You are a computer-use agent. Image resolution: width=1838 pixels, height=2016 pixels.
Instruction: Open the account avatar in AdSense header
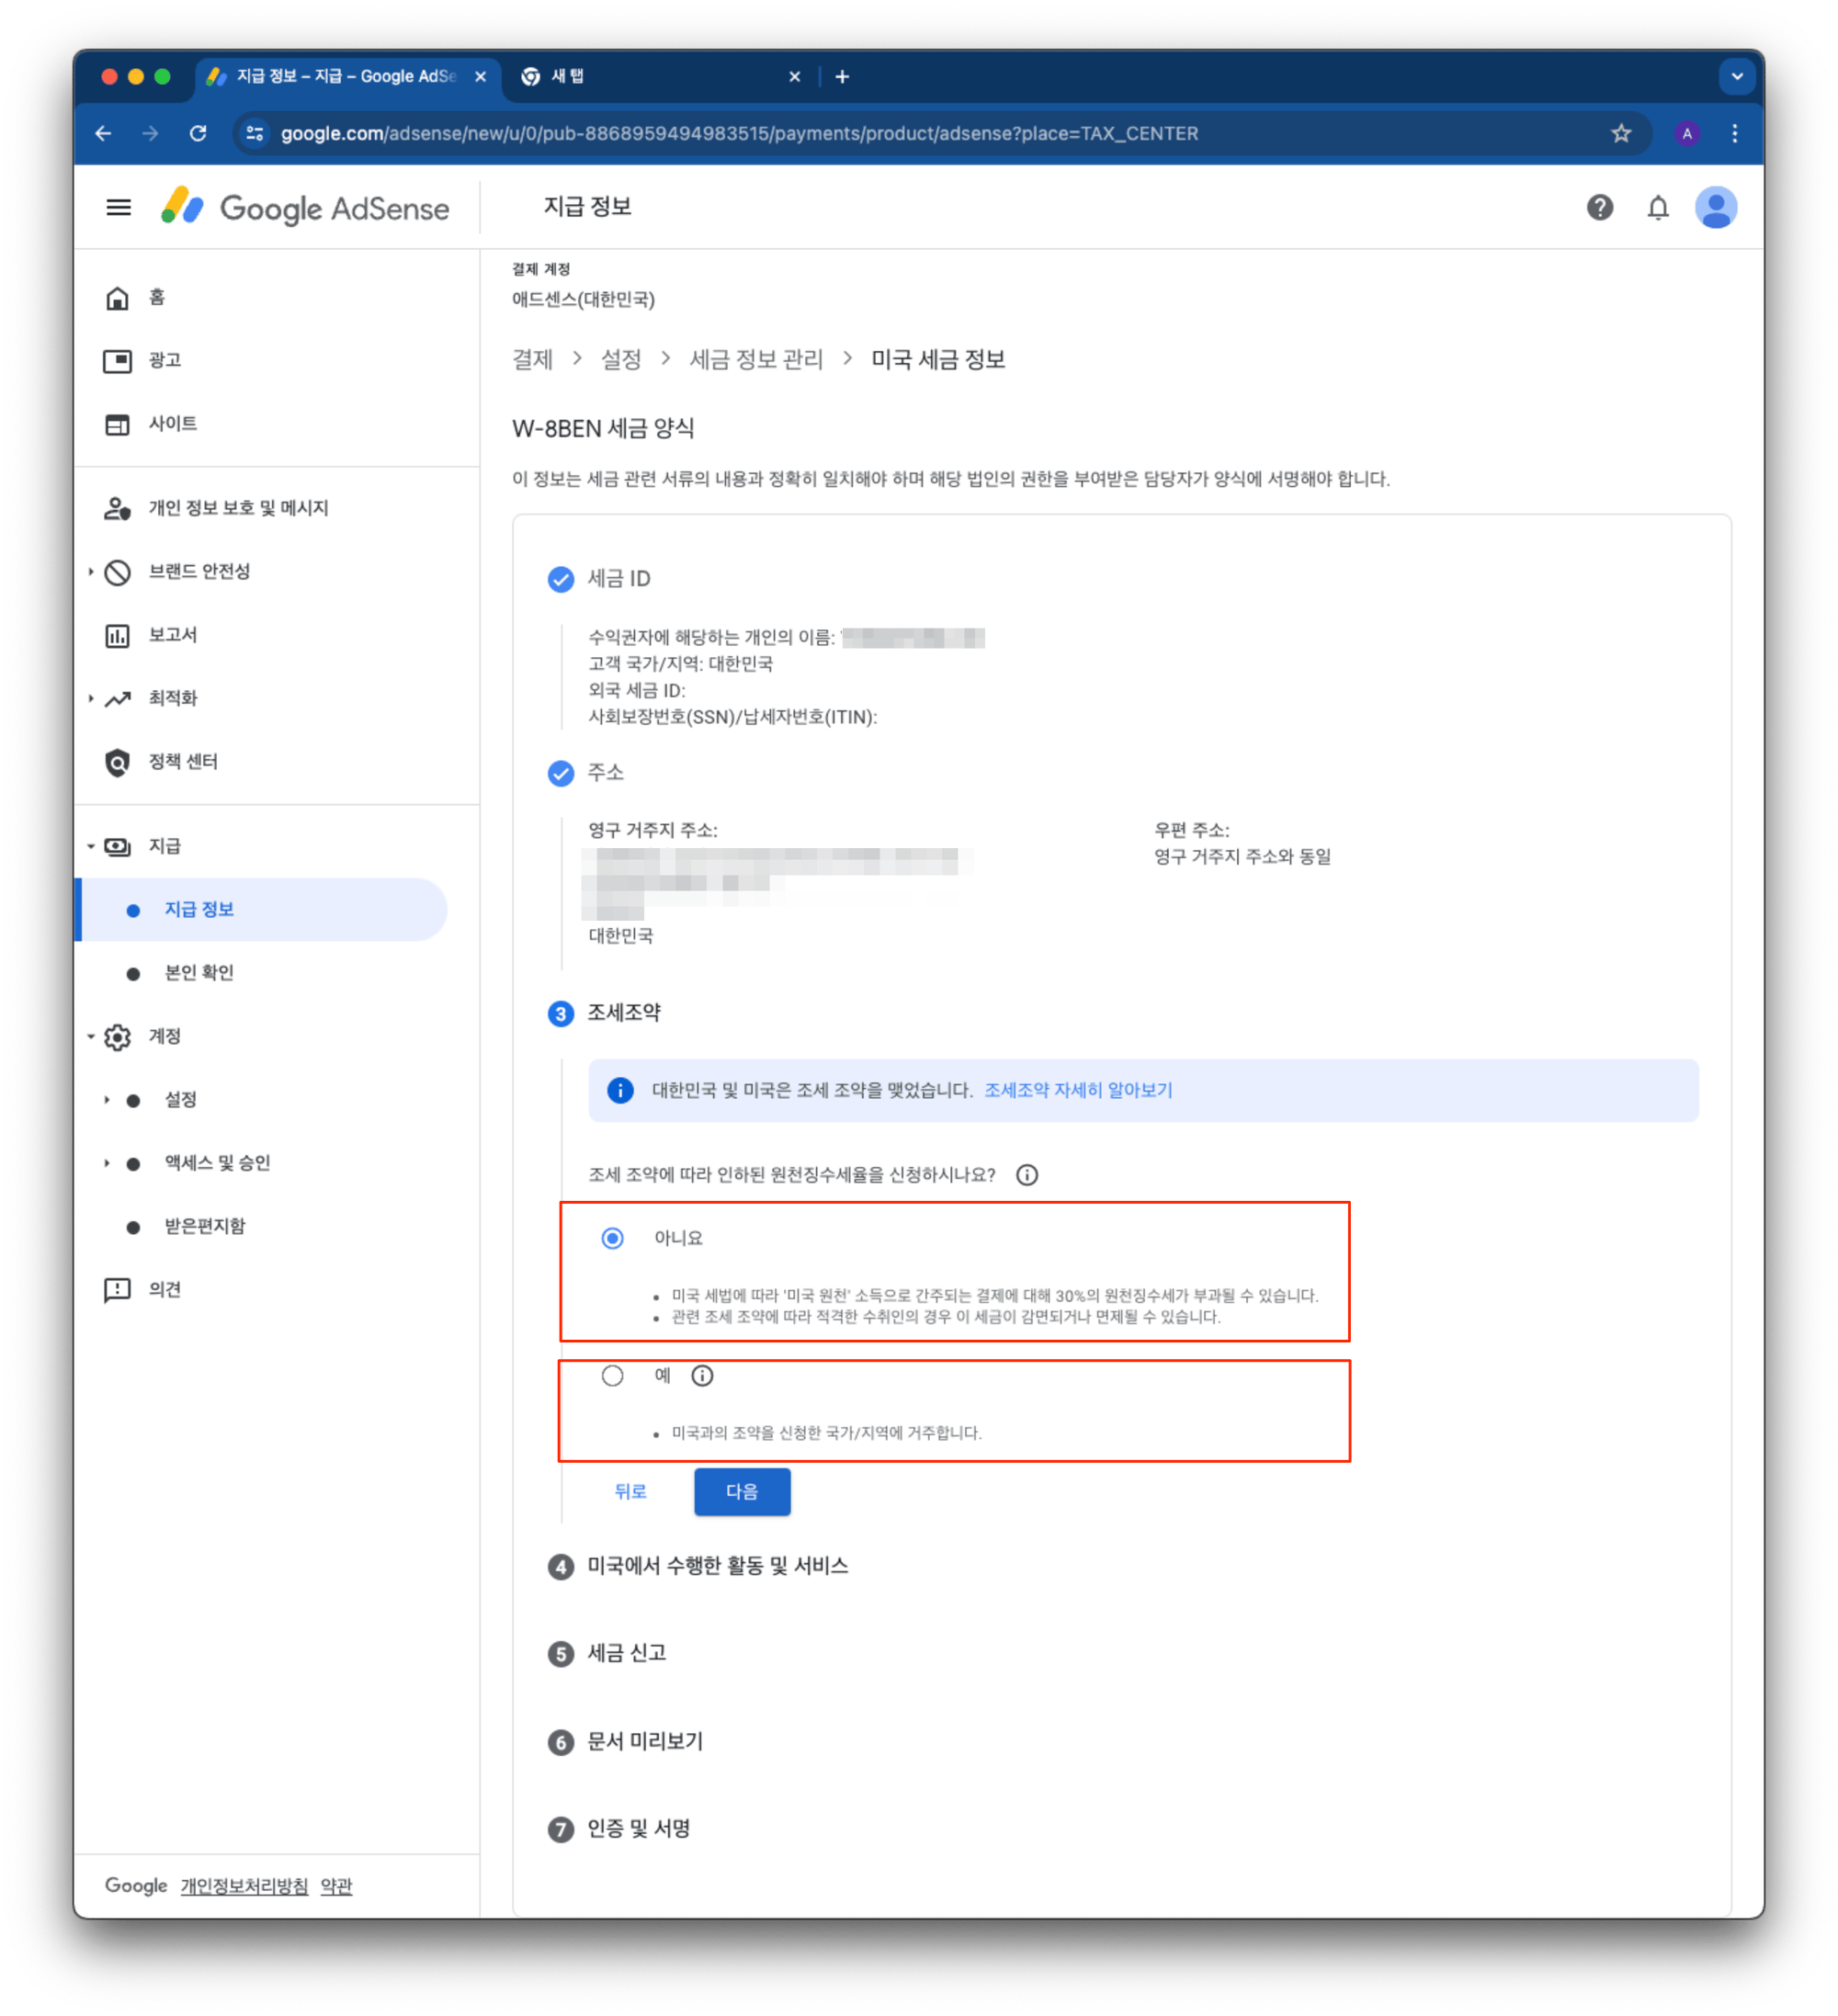pos(1714,207)
